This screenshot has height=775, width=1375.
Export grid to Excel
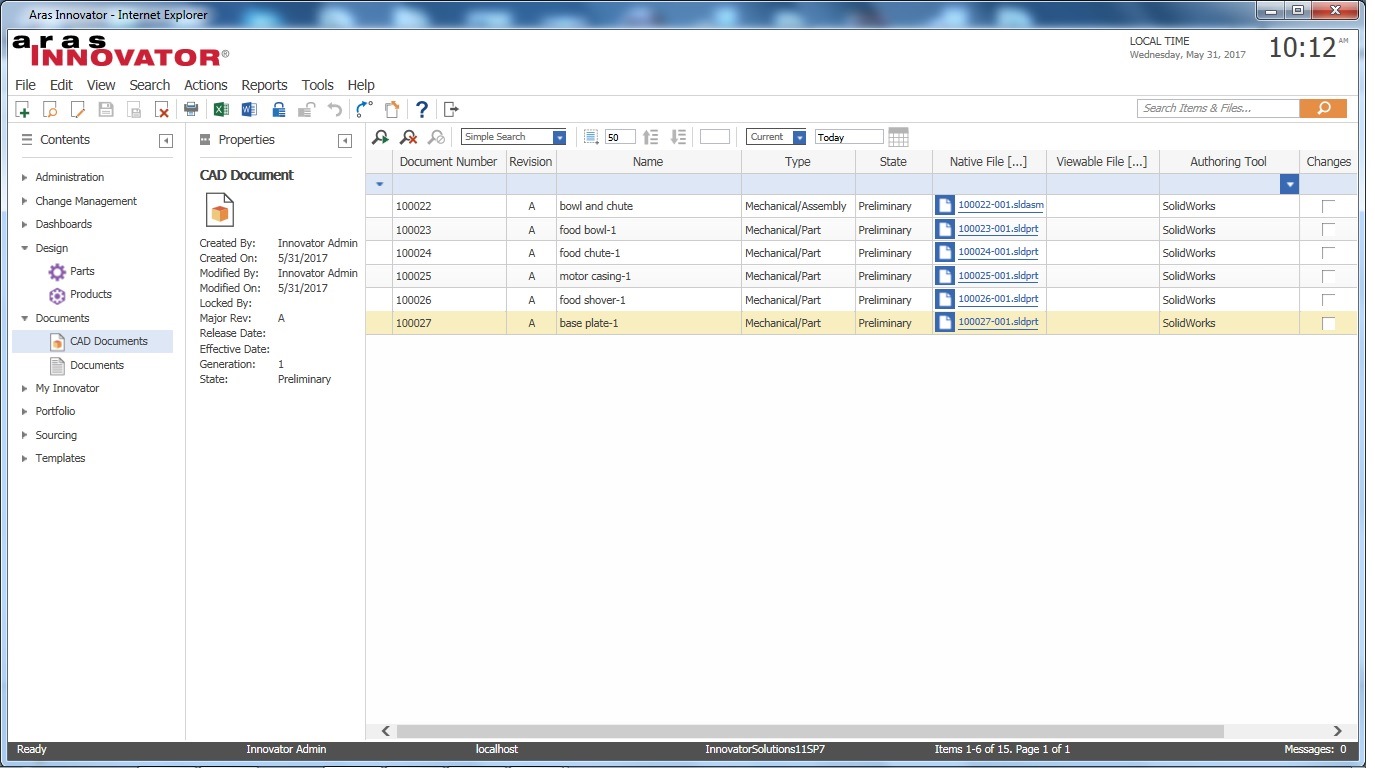pos(222,109)
